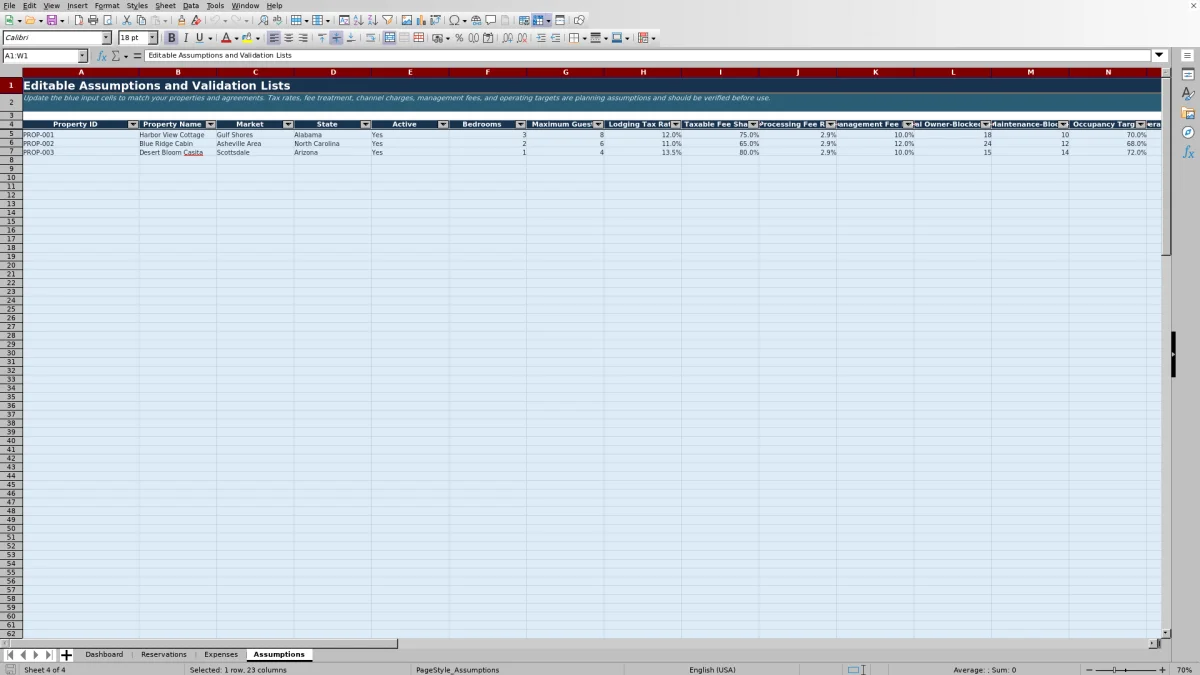Click the Sort Descending icon

pos(372,20)
